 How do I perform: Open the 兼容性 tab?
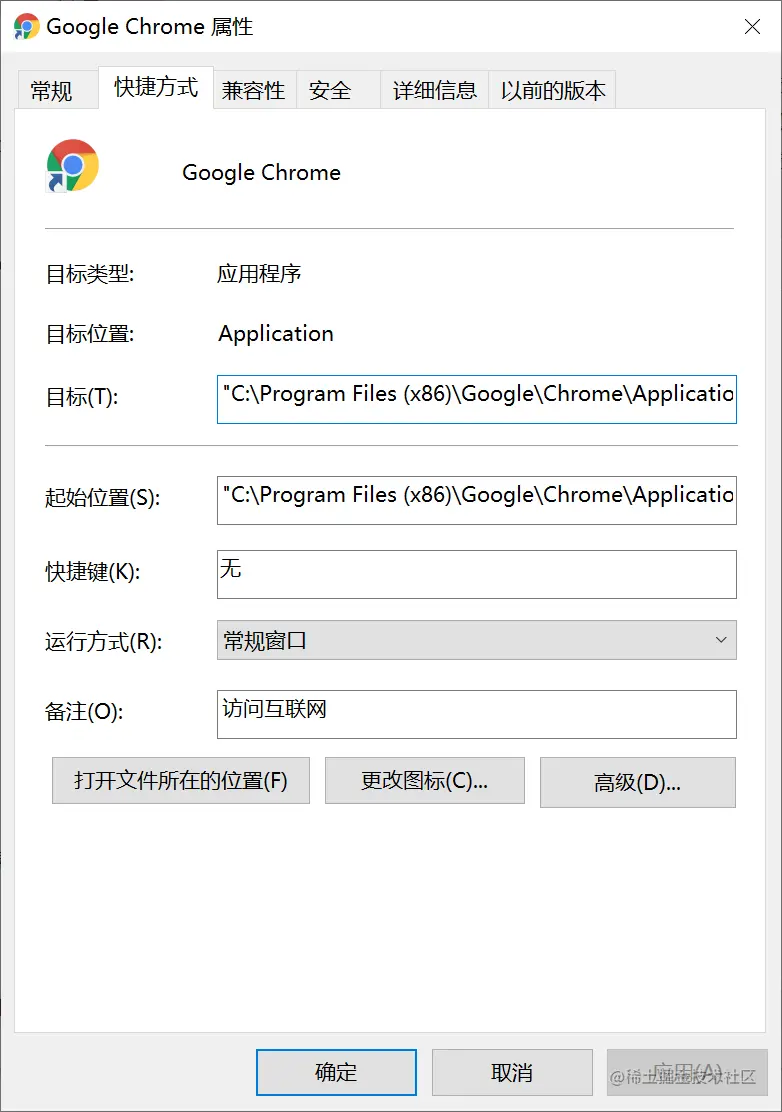pos(254,89)
